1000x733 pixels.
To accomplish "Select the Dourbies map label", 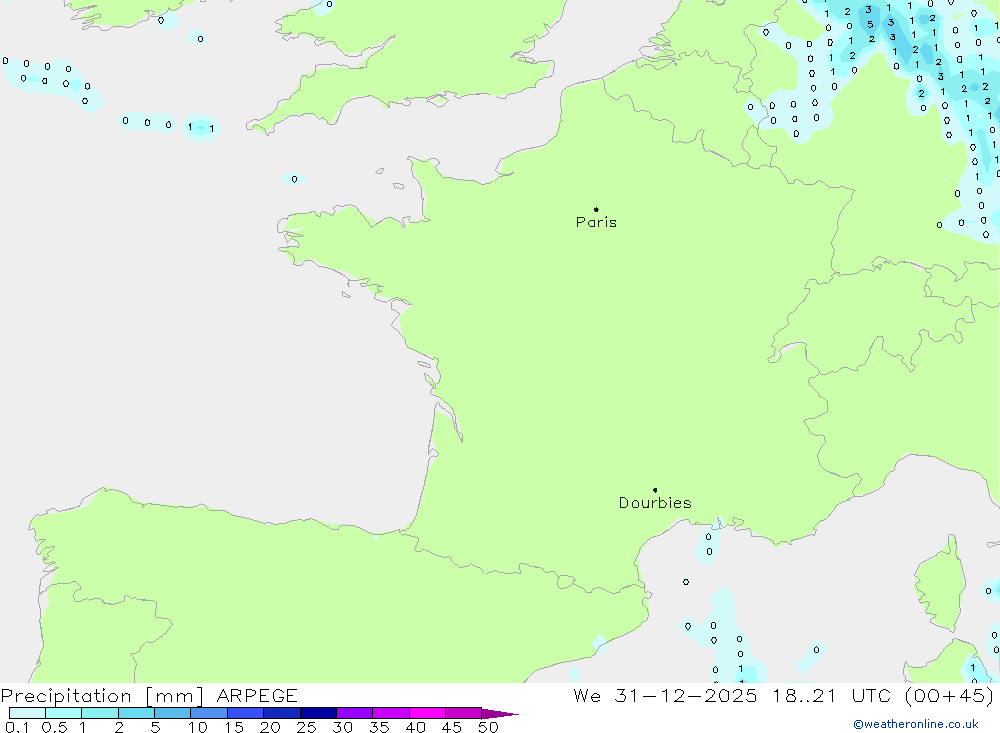I will tap(655, 503).
